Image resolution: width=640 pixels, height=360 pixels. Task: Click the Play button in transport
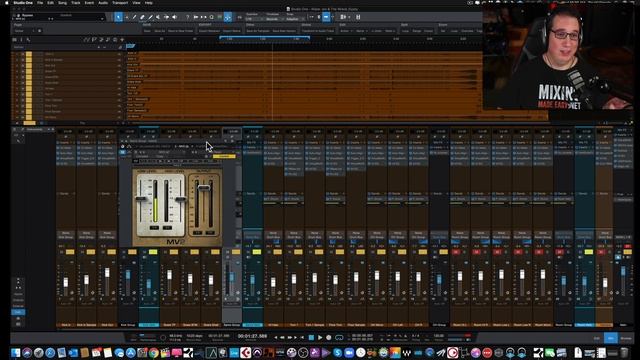tap(320, 338)
